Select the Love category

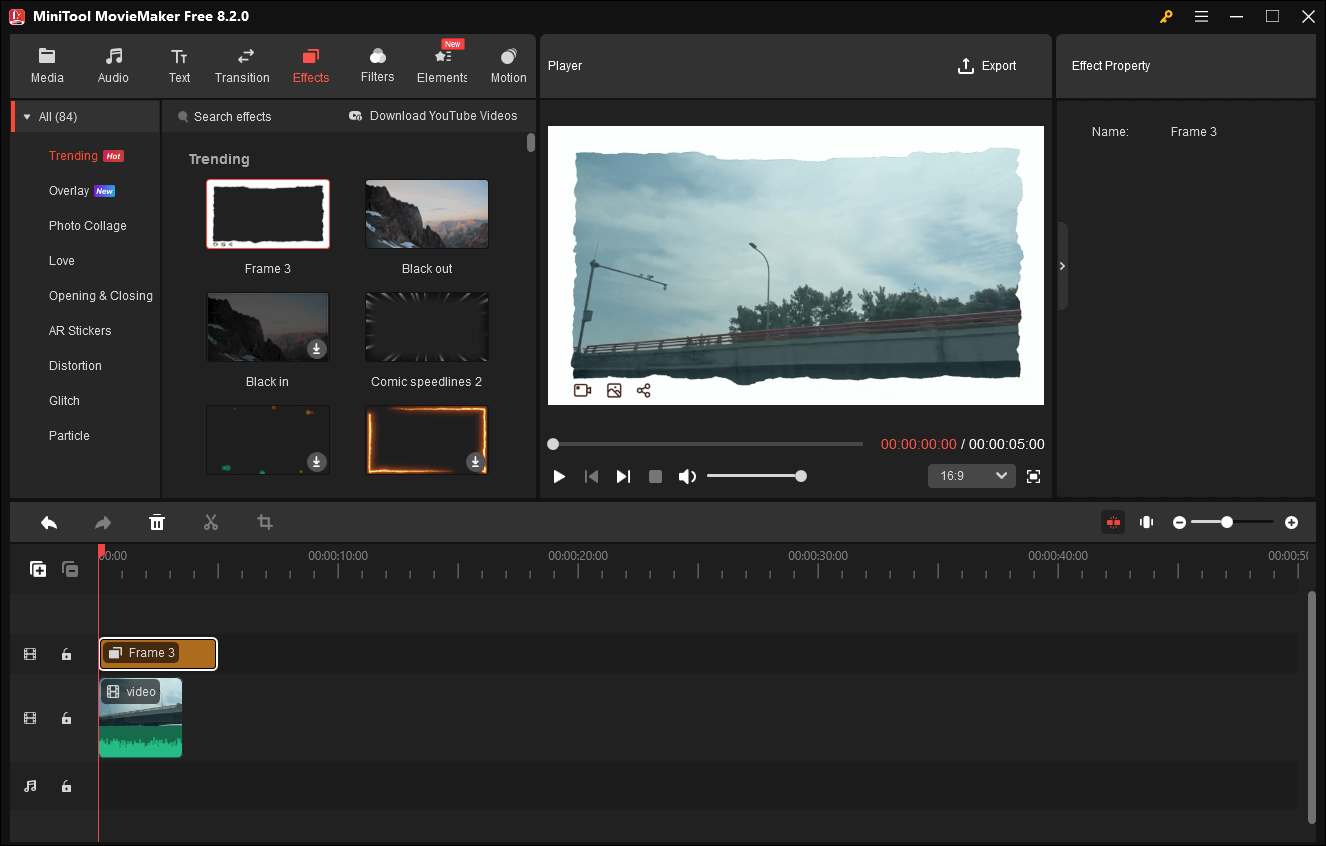click(x=62, y=261)
